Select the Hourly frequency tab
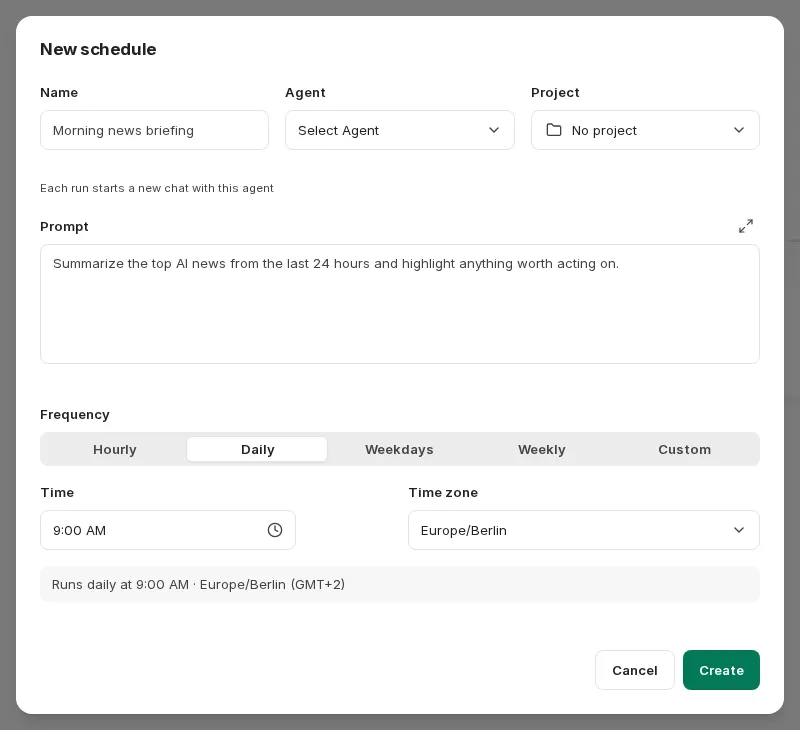 (115, 449)
